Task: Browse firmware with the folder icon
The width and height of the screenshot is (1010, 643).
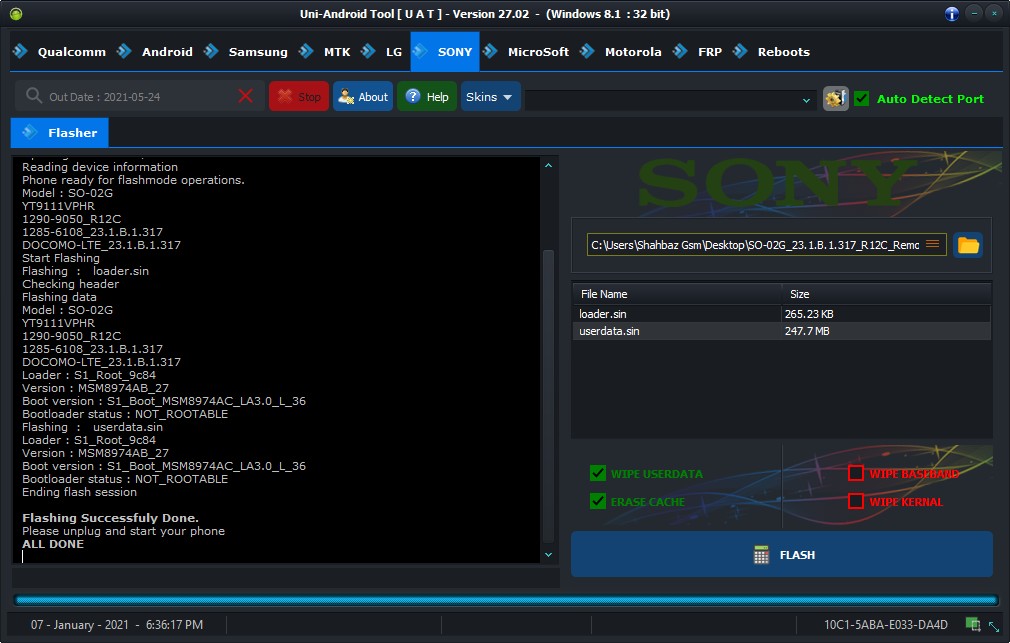Action: point(967,245)
